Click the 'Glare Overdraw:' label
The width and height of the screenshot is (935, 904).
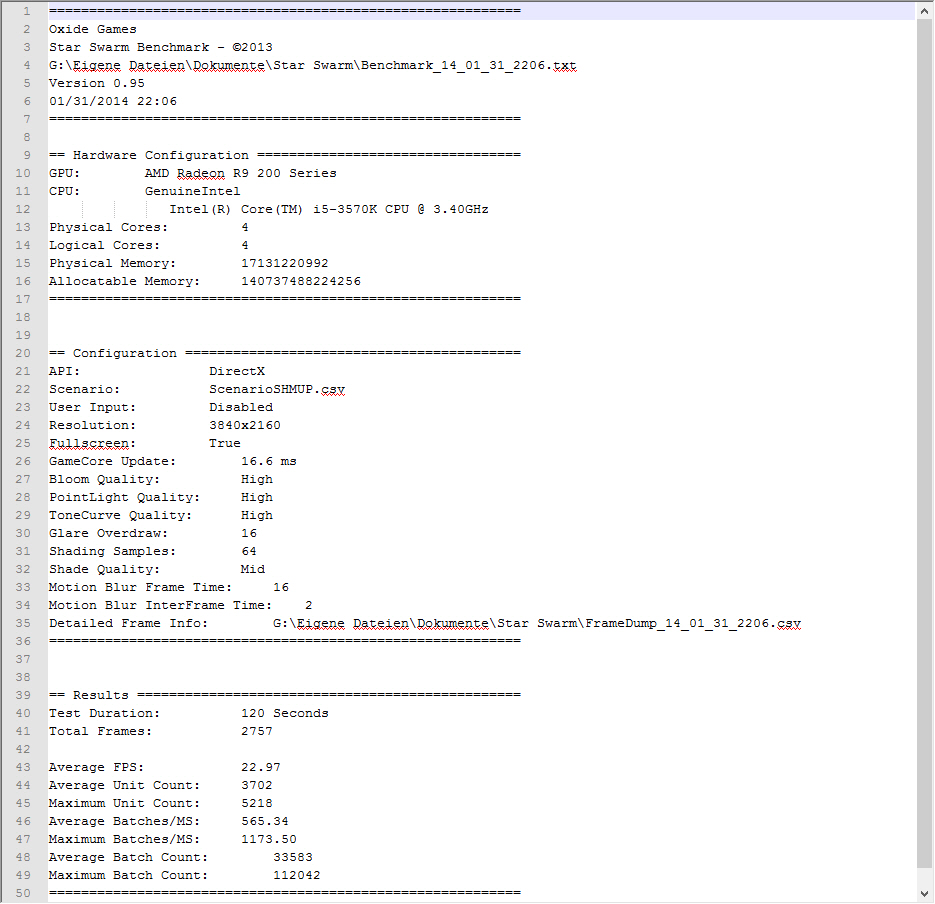tap(109, 533)
